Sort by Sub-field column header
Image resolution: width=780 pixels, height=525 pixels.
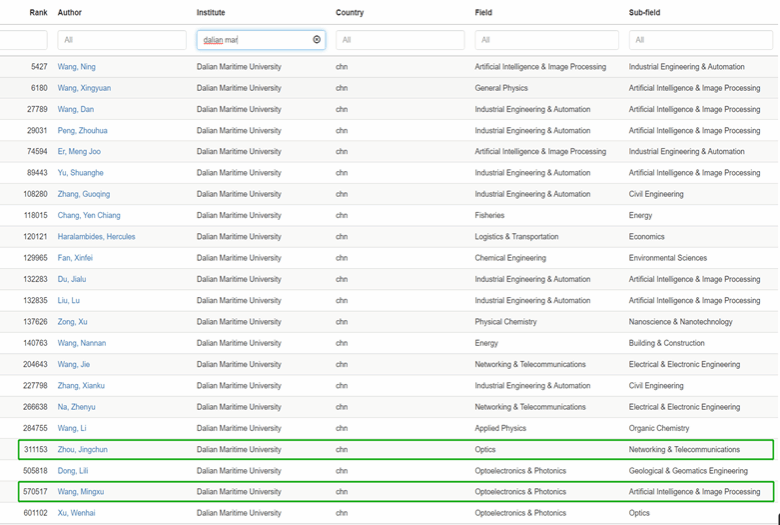point(645,13)
